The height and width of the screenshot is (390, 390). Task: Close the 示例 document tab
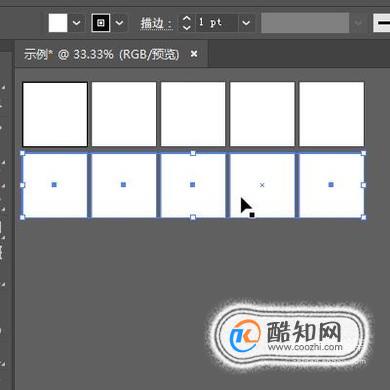194,54
